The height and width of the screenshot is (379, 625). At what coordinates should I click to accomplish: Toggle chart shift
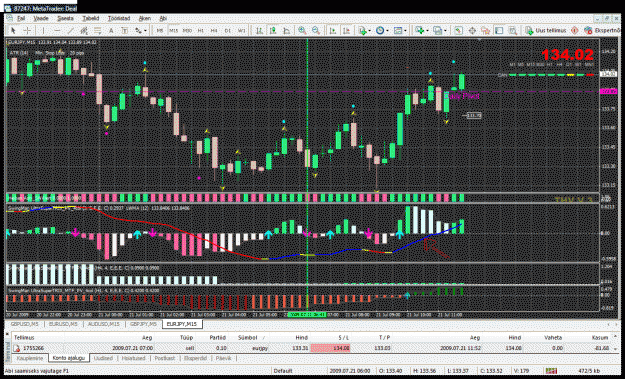(x=347, y=30)
